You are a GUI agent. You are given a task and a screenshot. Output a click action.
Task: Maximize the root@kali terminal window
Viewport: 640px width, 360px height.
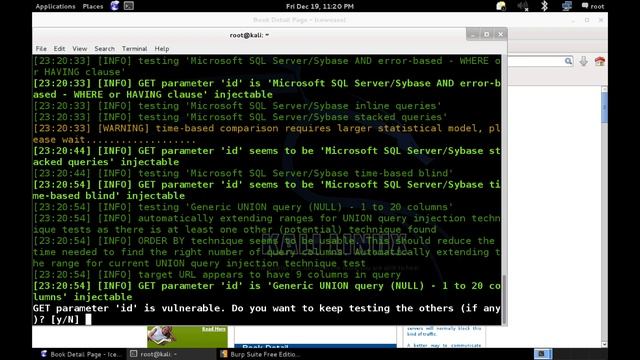pyautogui.click(x=487, y=34)
